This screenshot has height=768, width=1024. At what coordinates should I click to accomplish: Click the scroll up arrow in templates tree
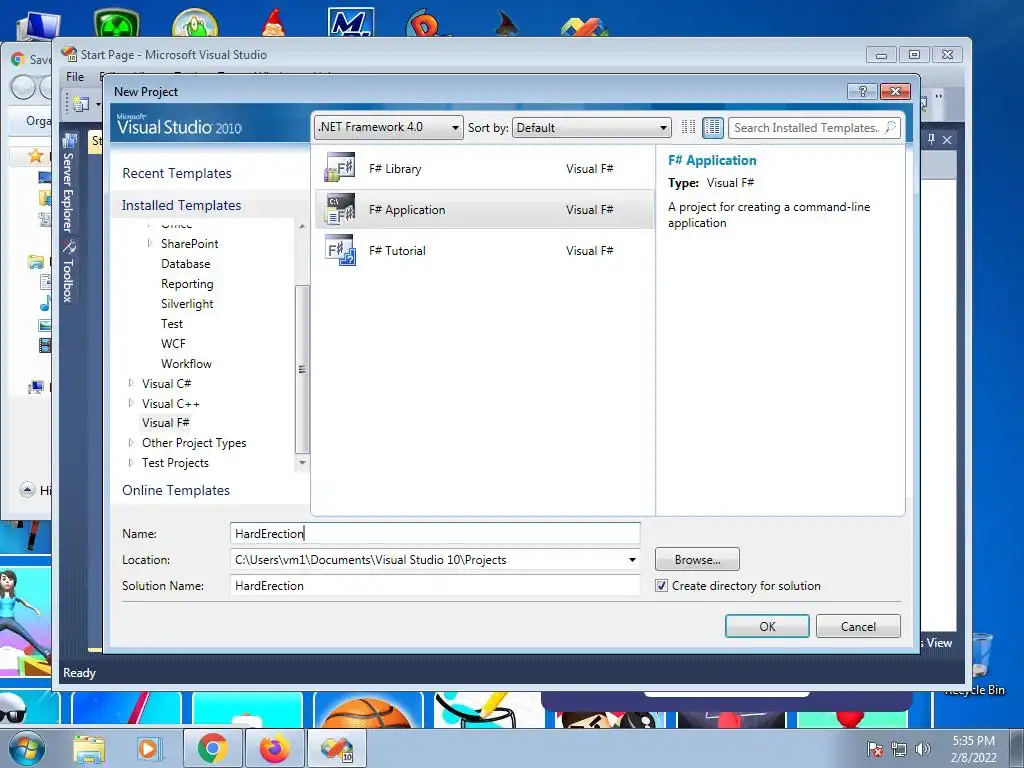click(x=302, y=226)
